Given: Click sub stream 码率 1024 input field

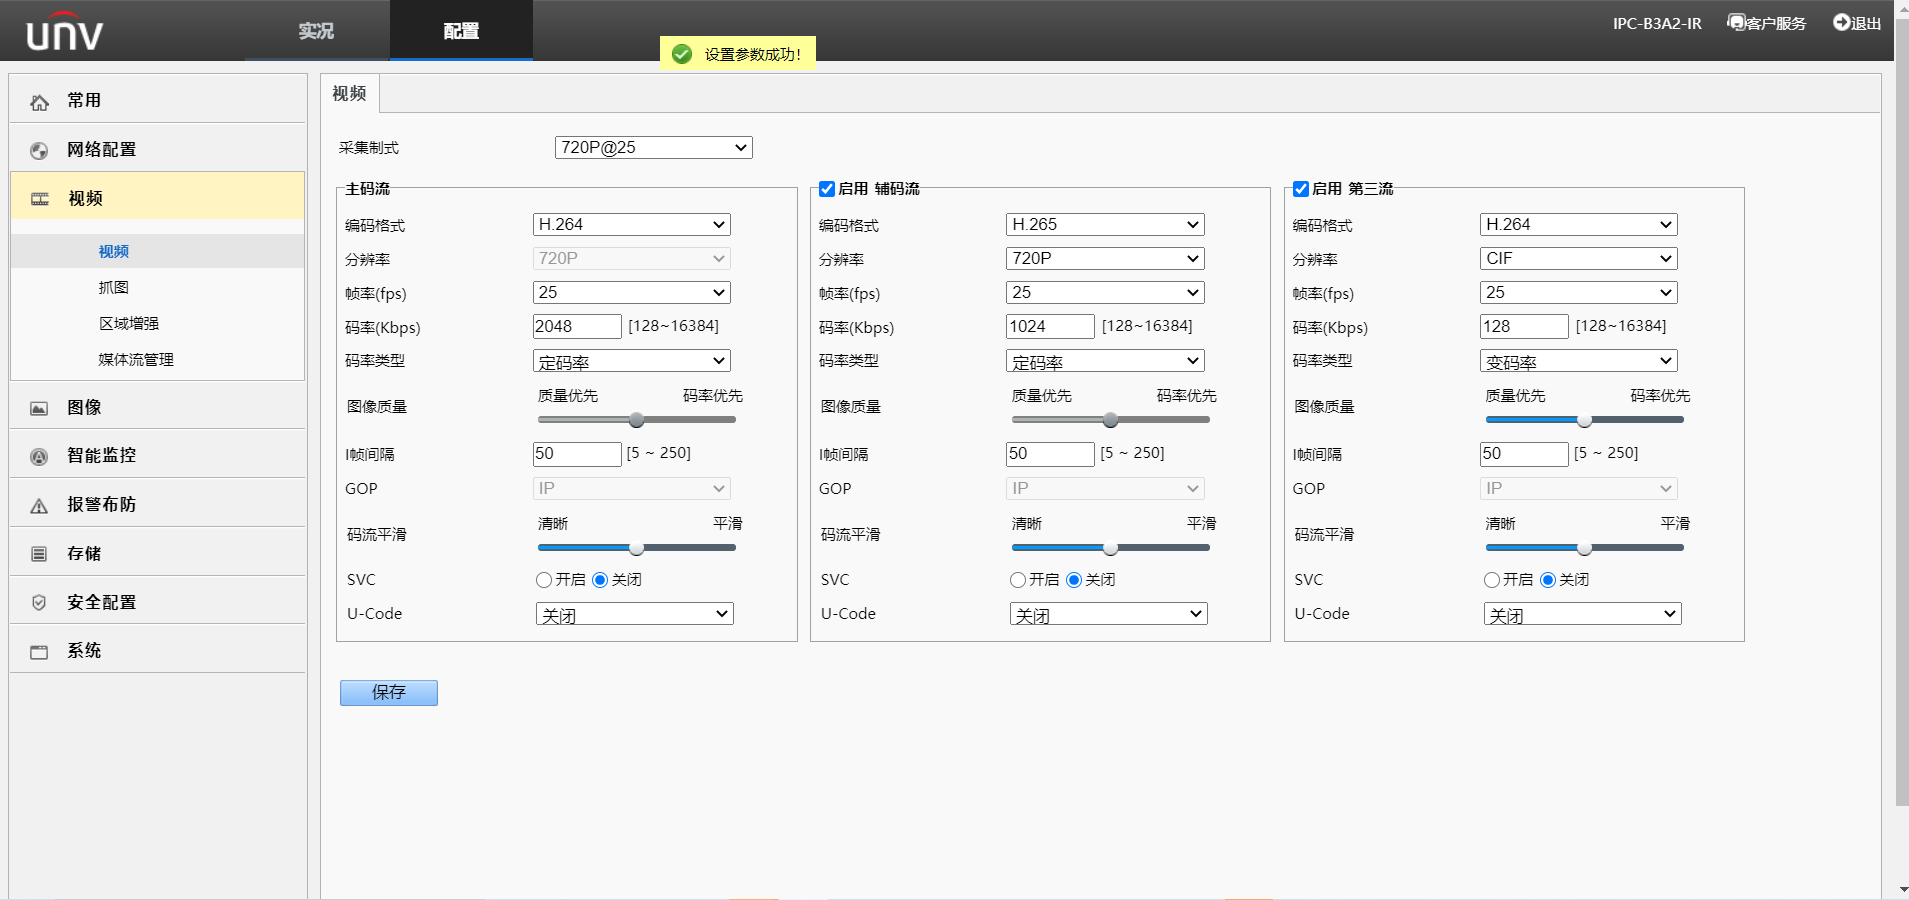Looking at the screenshot, I should [1051, 327].
